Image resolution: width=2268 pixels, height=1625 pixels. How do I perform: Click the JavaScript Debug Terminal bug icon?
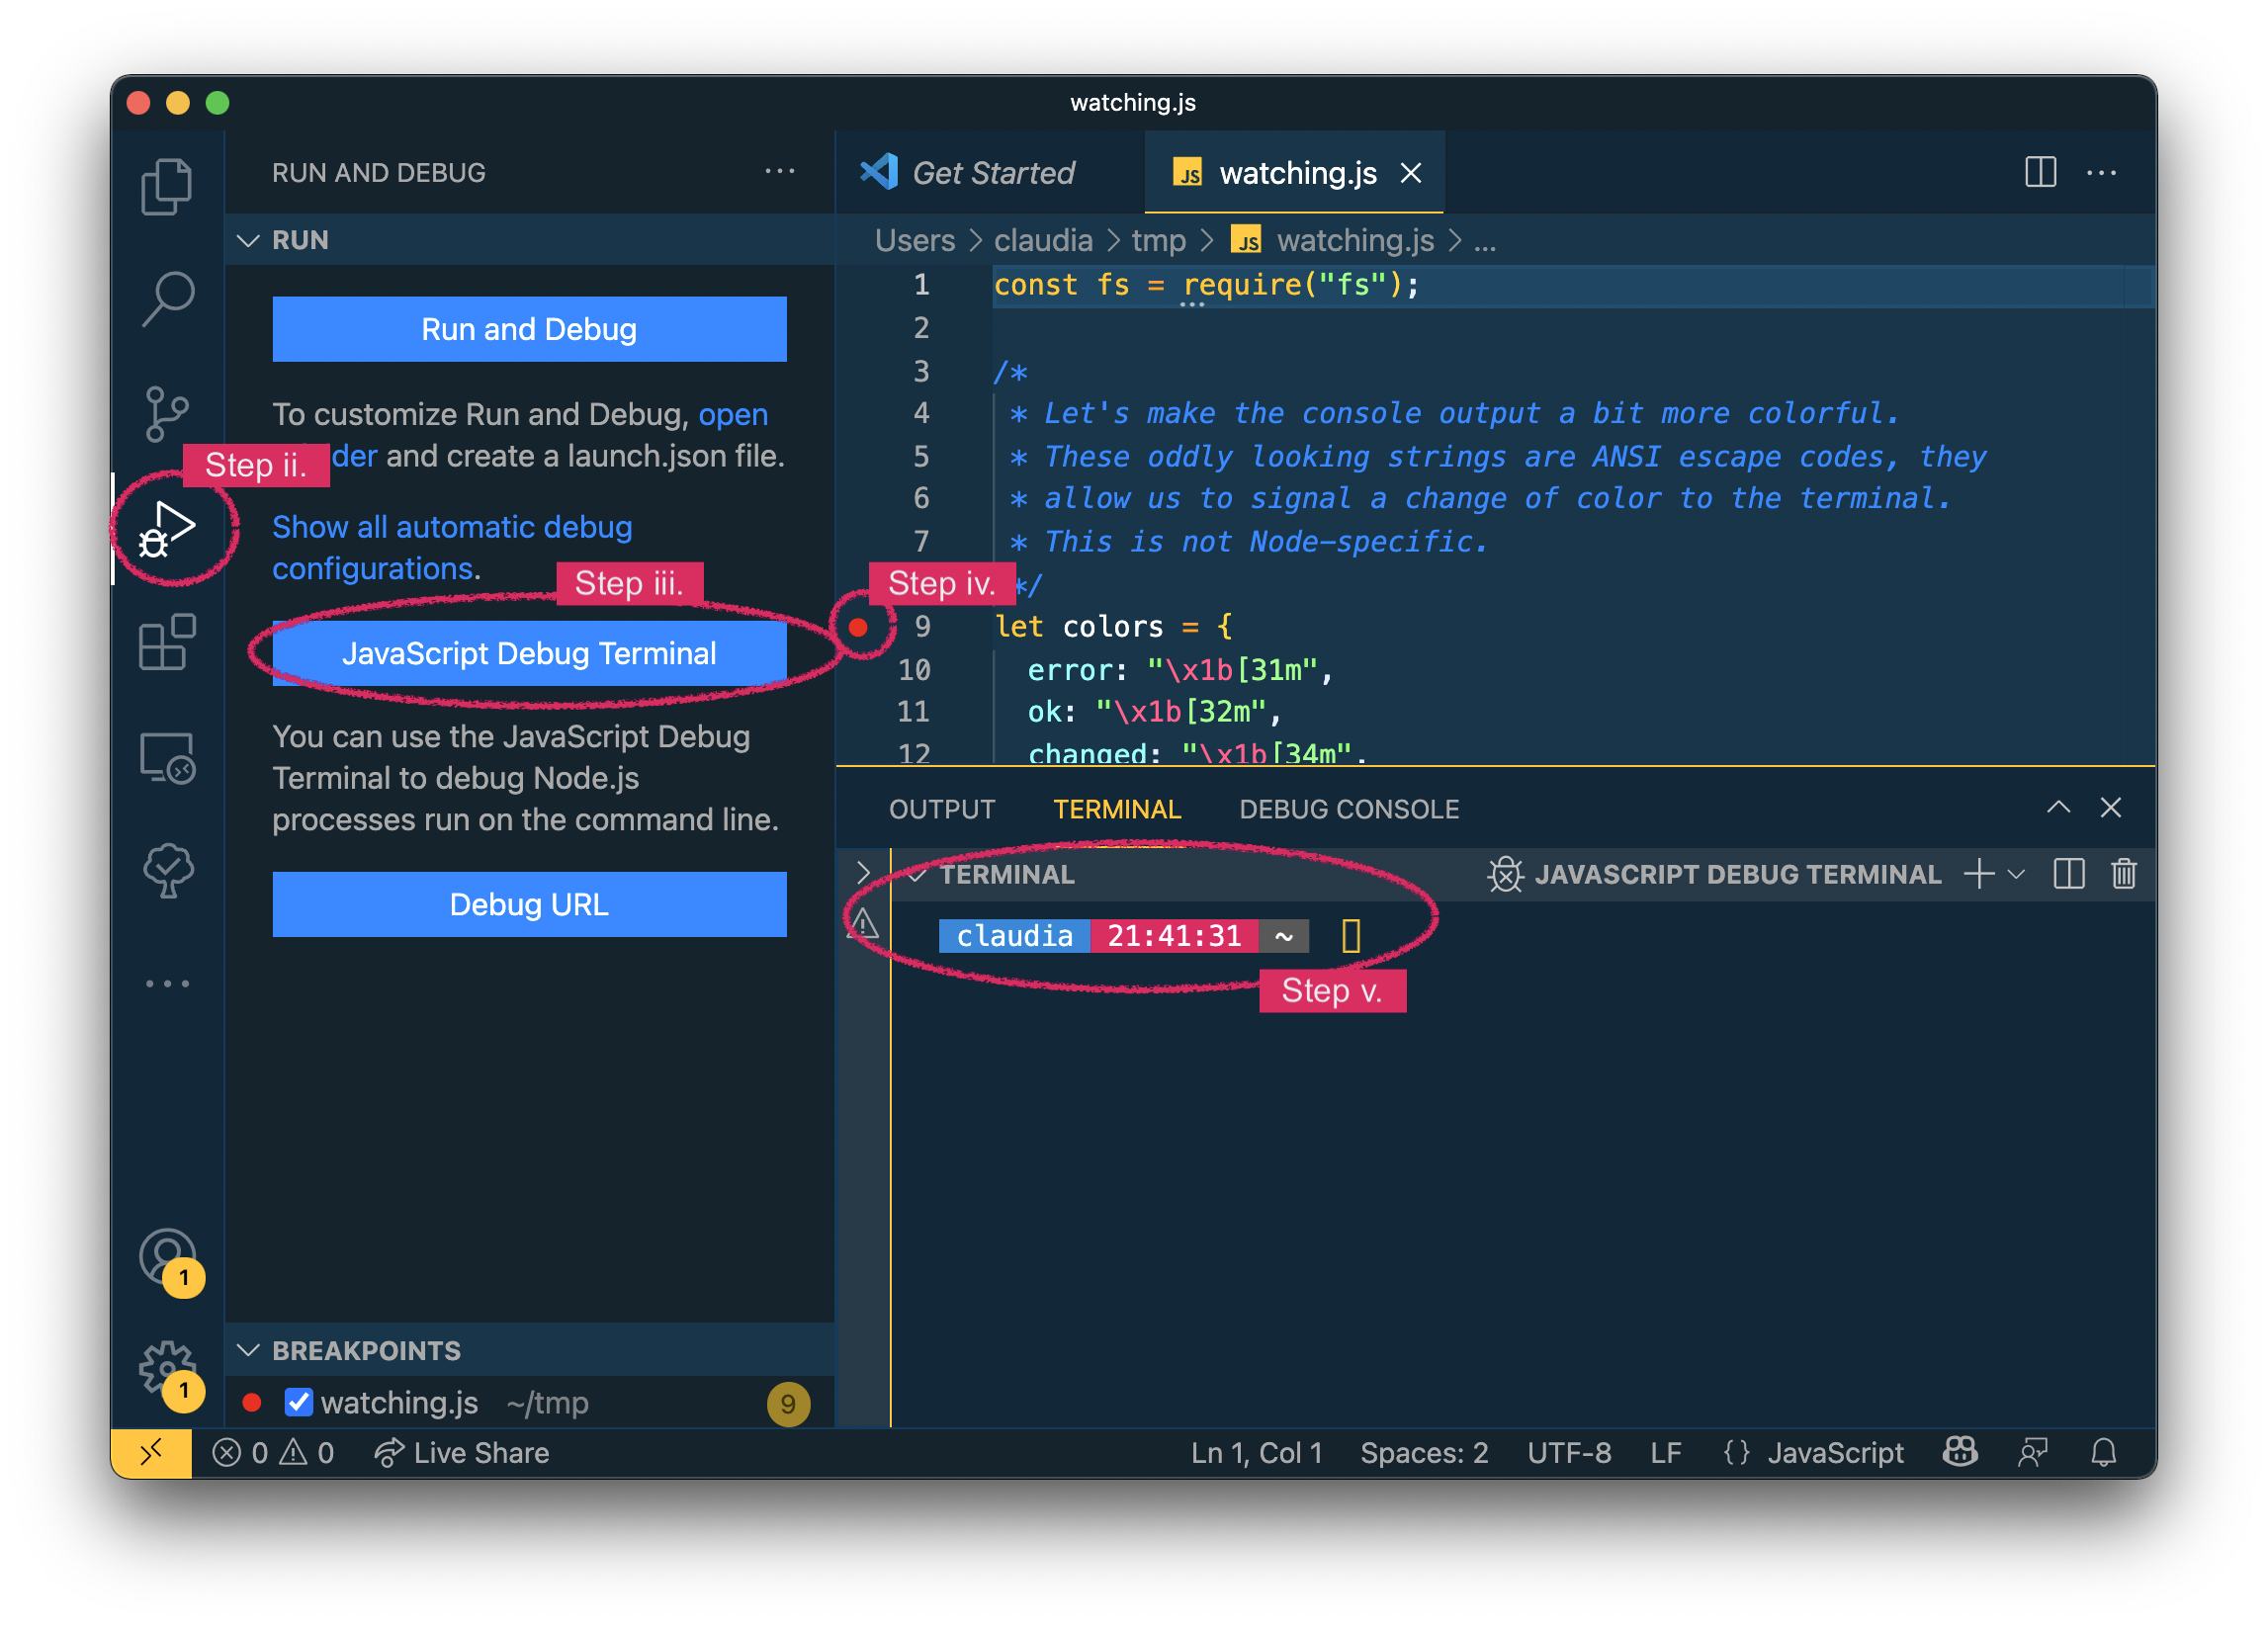coord(1504,874)
